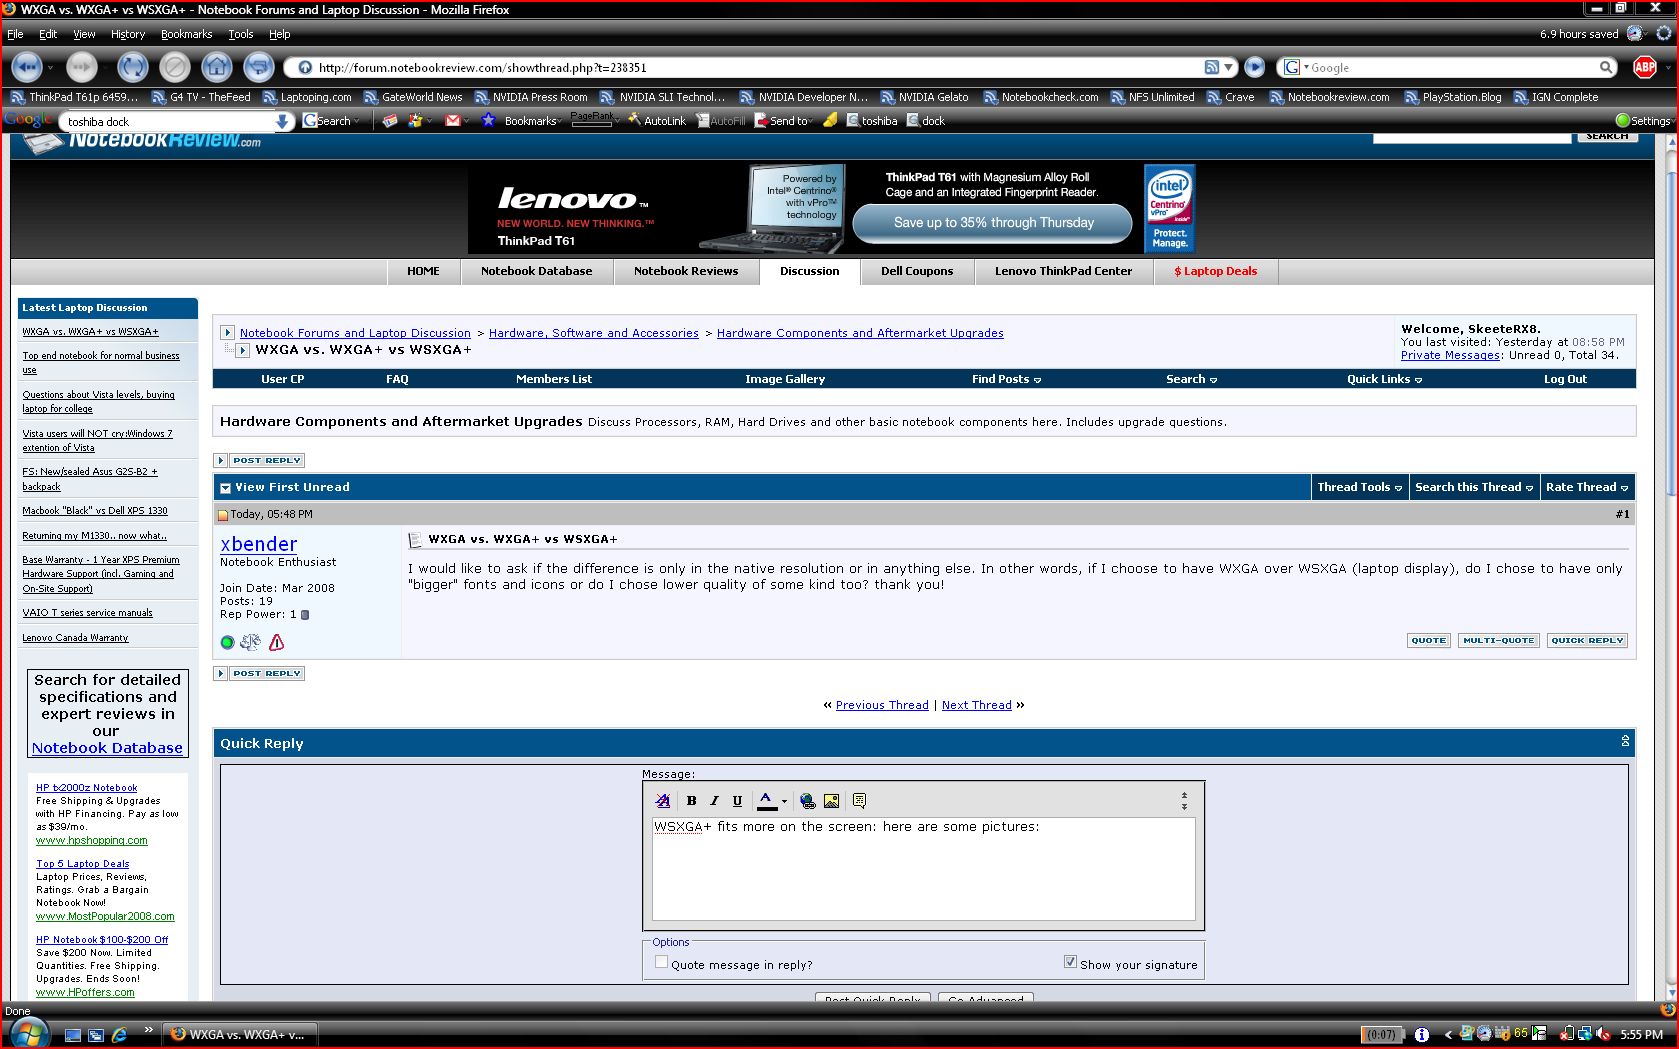Click the upper POST REPLY button
Image resolution: width=1679 pixels, height=1049 pixels.
(x=260, y=460)
